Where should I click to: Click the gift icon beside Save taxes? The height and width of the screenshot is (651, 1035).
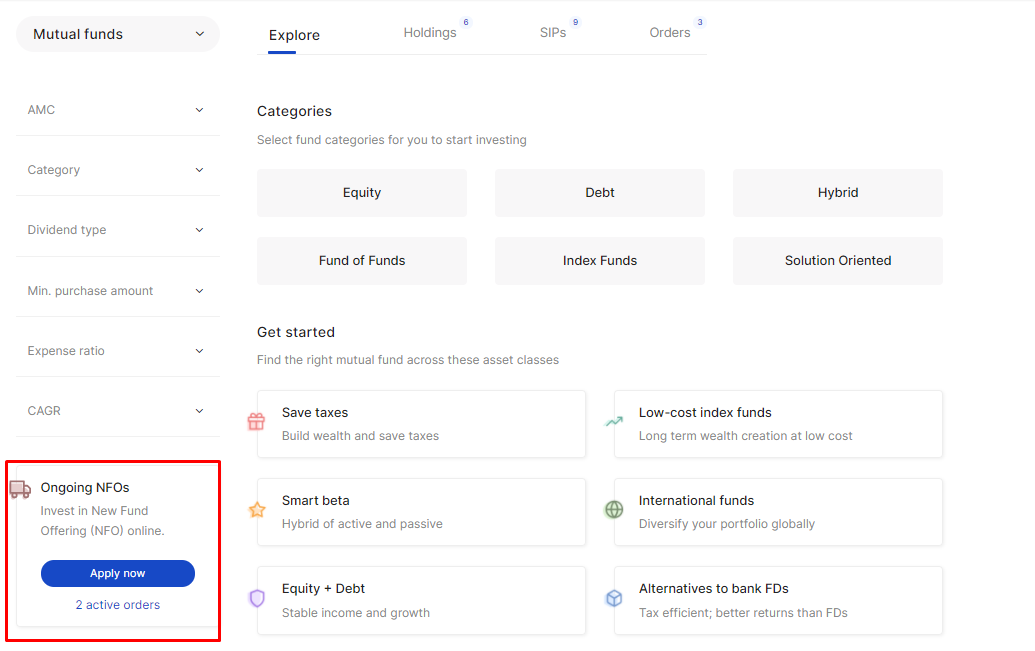pos(256,421)
